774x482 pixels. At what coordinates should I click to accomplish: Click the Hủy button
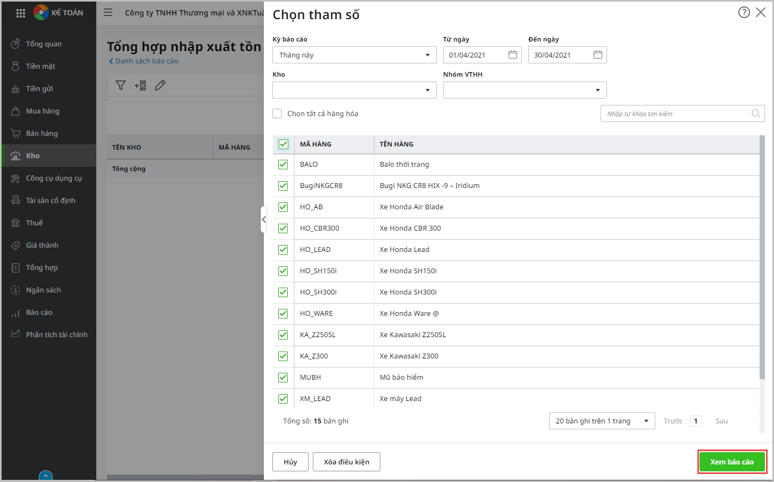[x=290, y=462]
